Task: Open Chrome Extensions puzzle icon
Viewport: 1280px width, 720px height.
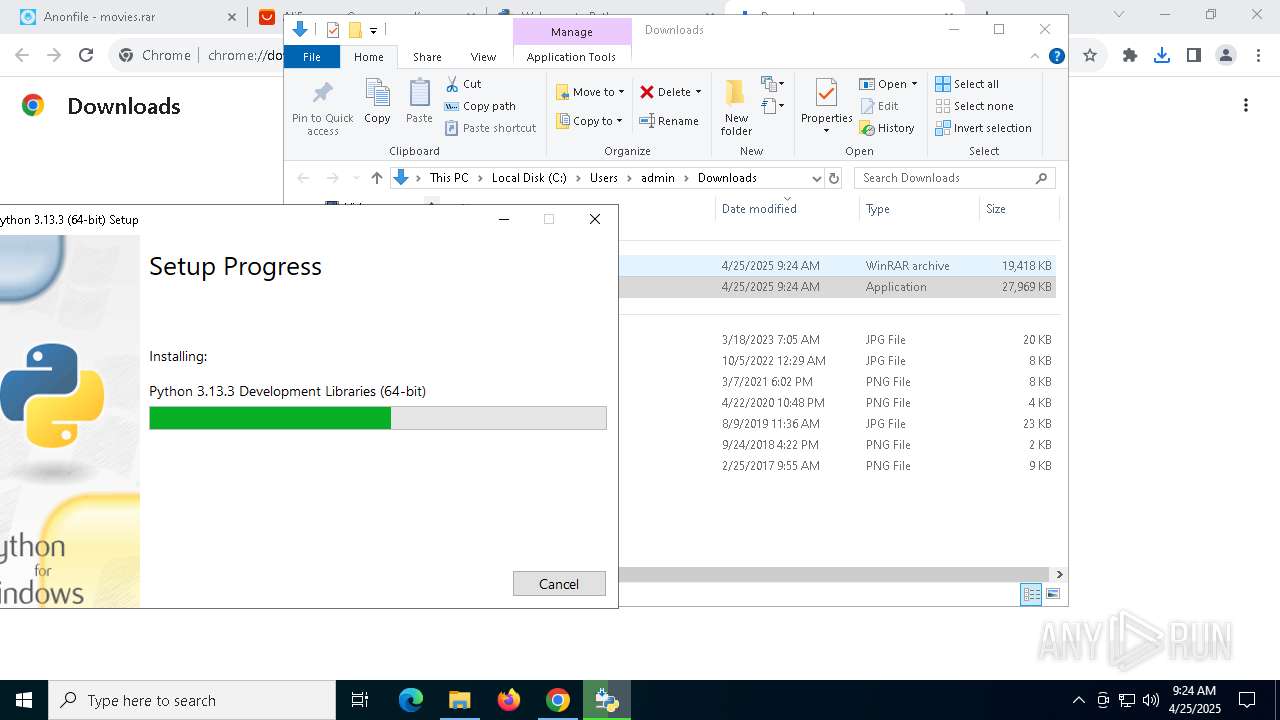Action: tap(1130, 56)
